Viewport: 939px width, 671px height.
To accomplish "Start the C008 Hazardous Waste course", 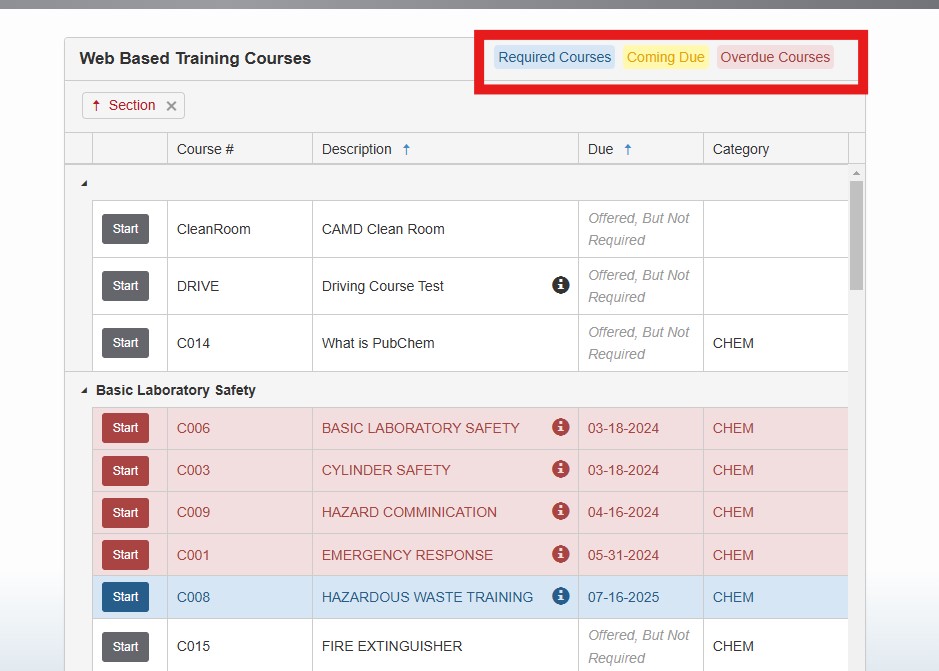I will pyautogui.click(x=125, y=597).
